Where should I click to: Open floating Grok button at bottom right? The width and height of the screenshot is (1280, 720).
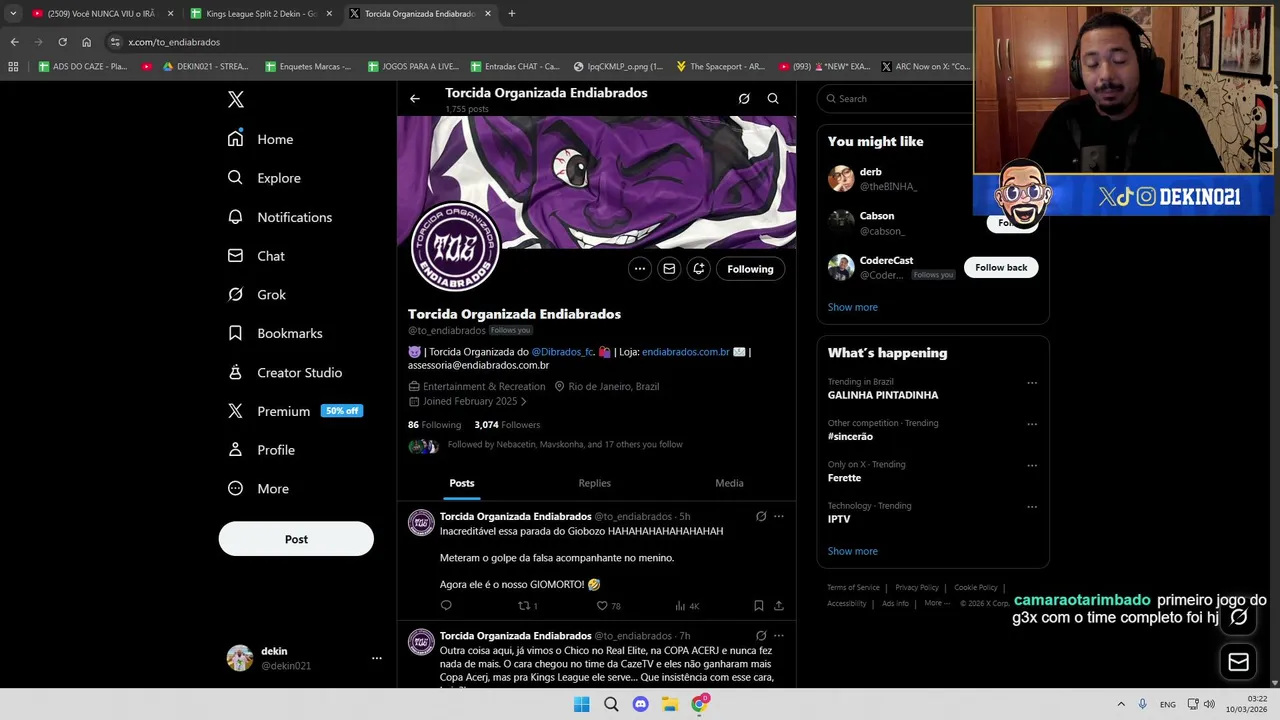1239,617
